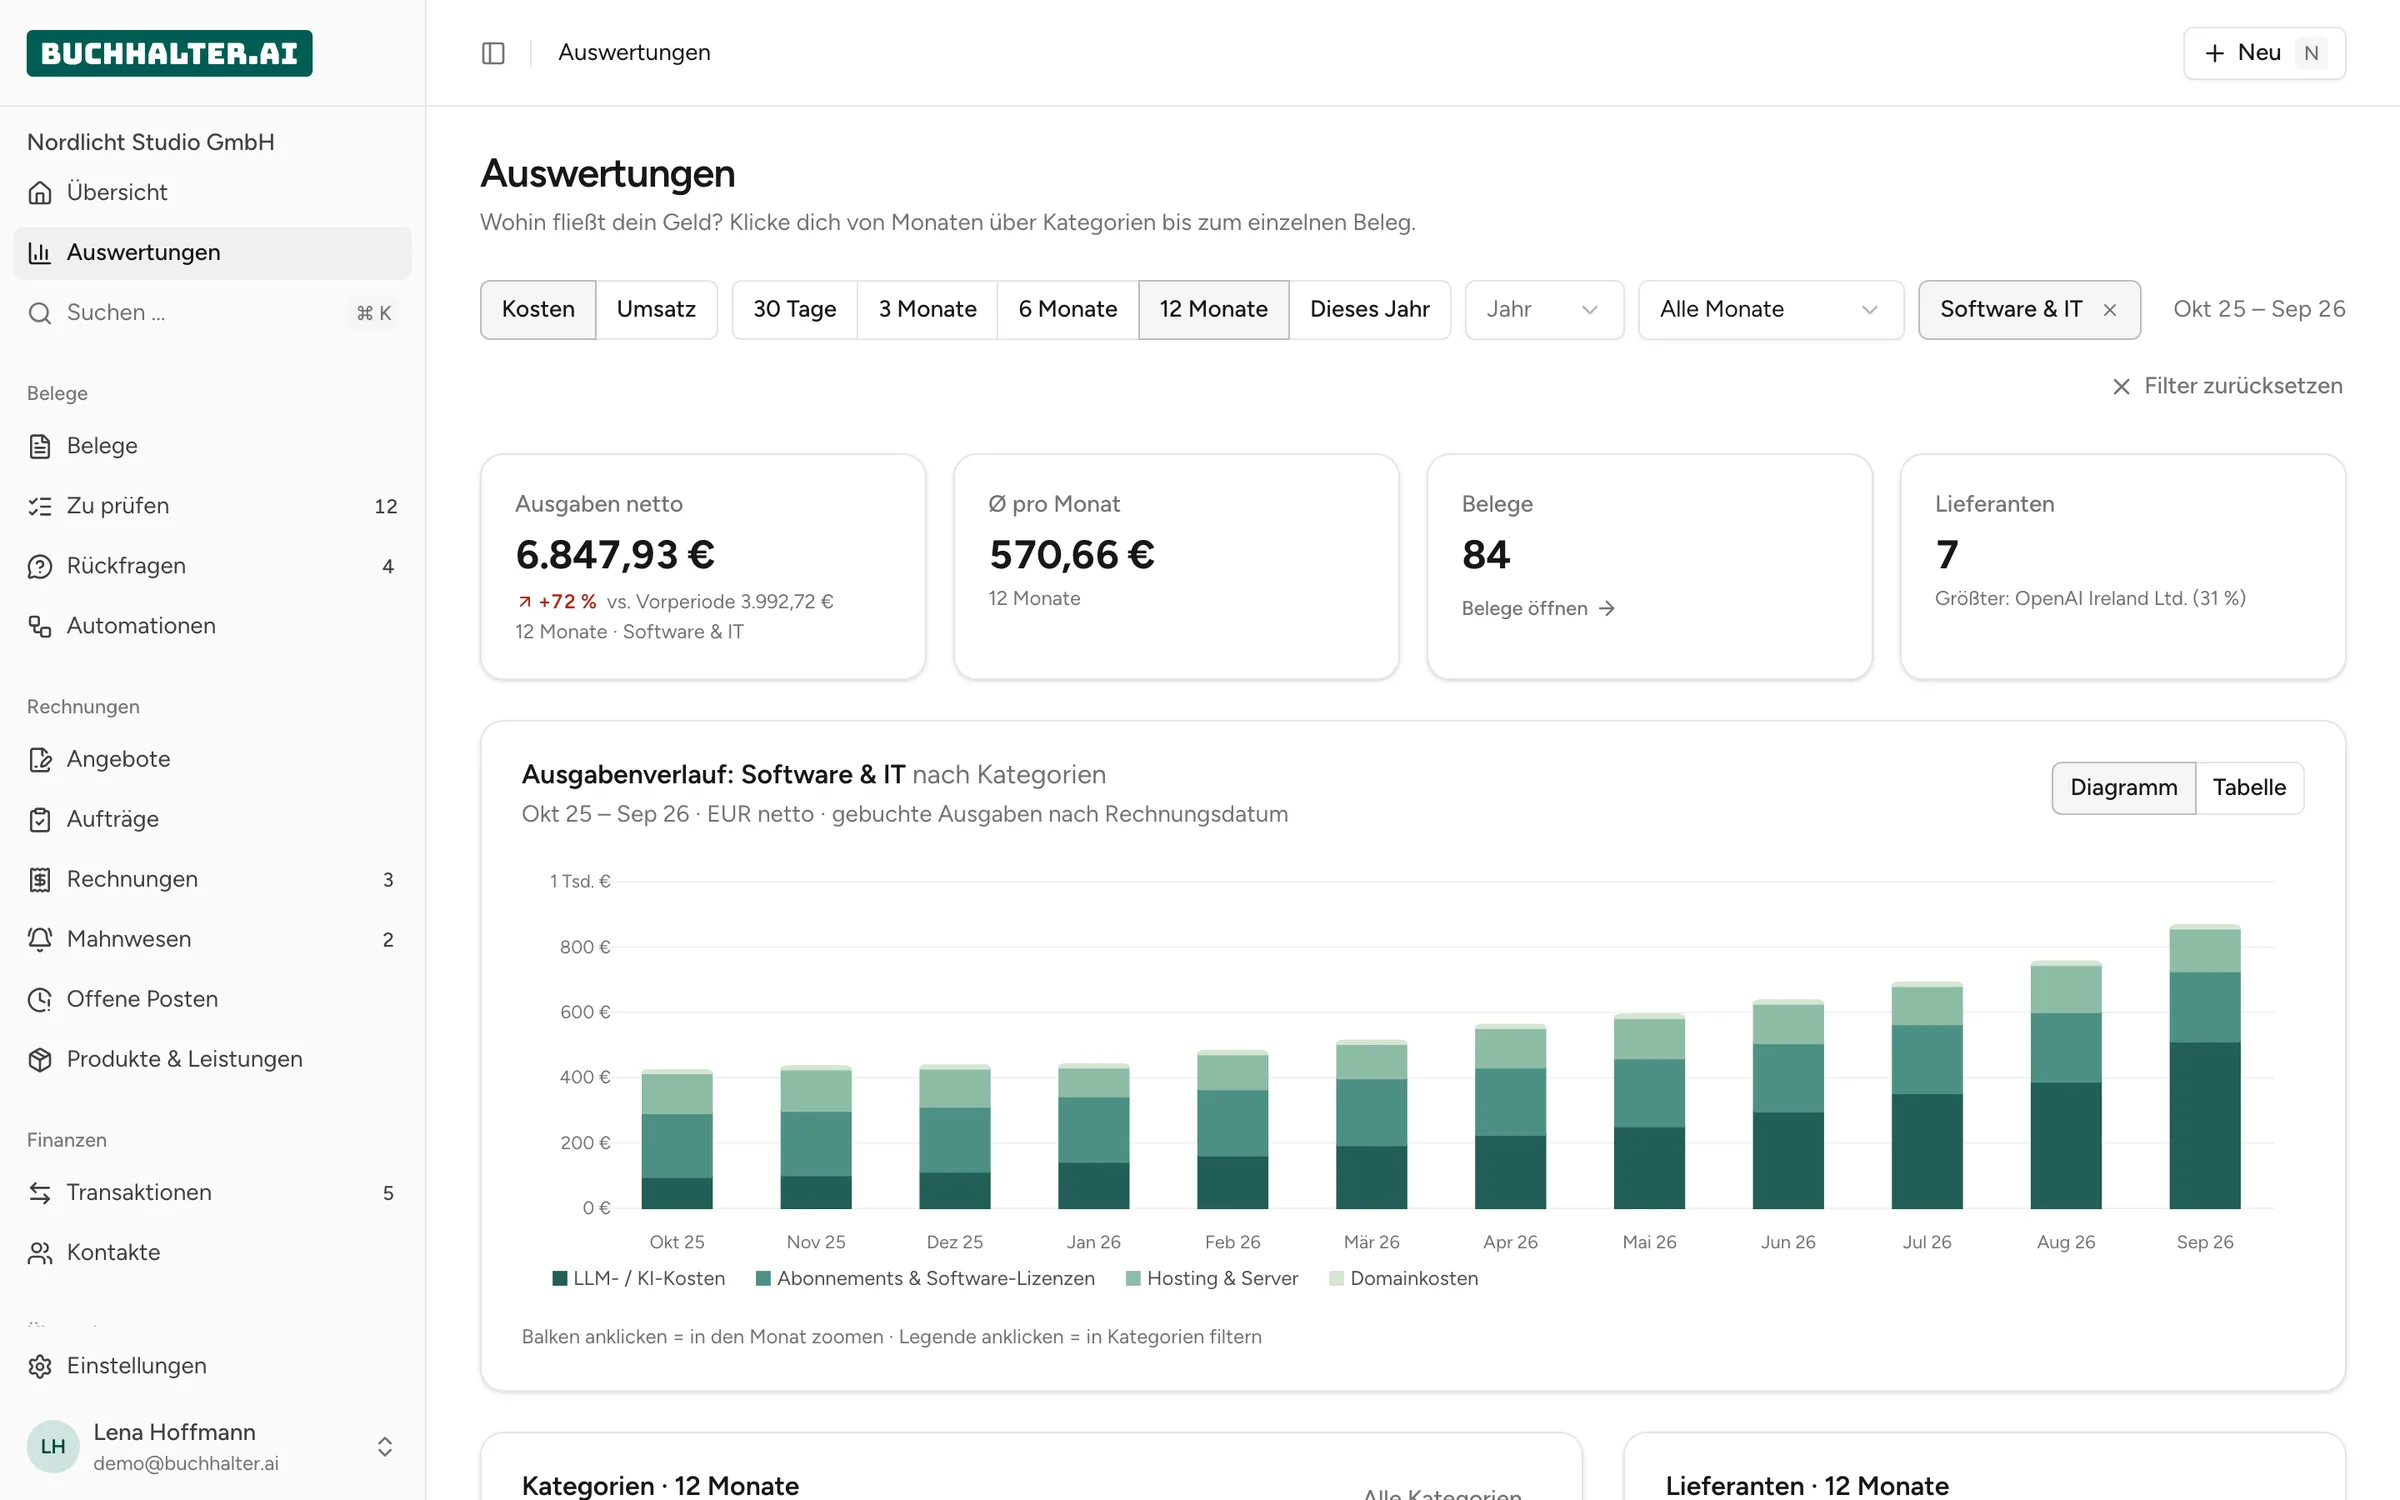Filter by Abonnements & Software-Lizenzen legend entry
The image size is (2400, 1500).
pos(925,1278)
